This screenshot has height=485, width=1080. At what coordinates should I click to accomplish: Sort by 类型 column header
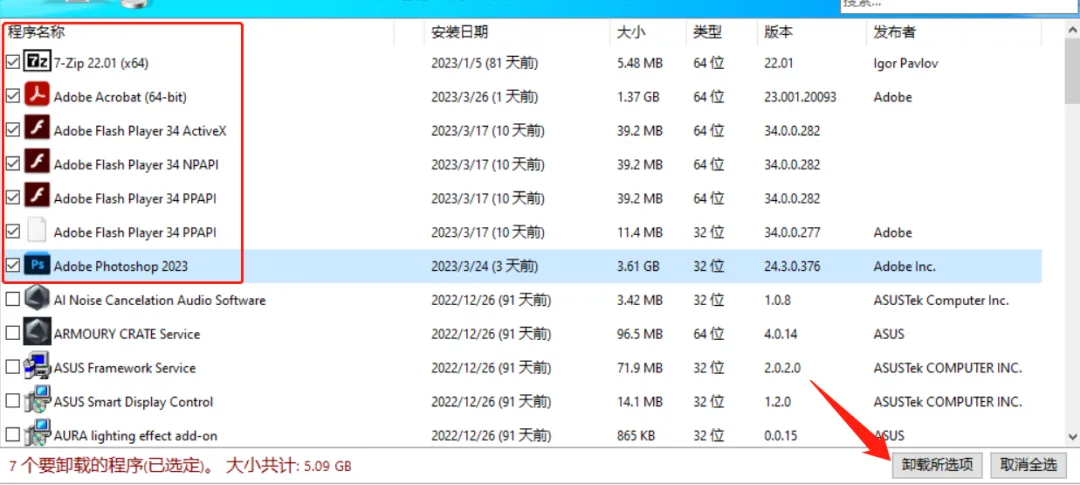point(707,32)
